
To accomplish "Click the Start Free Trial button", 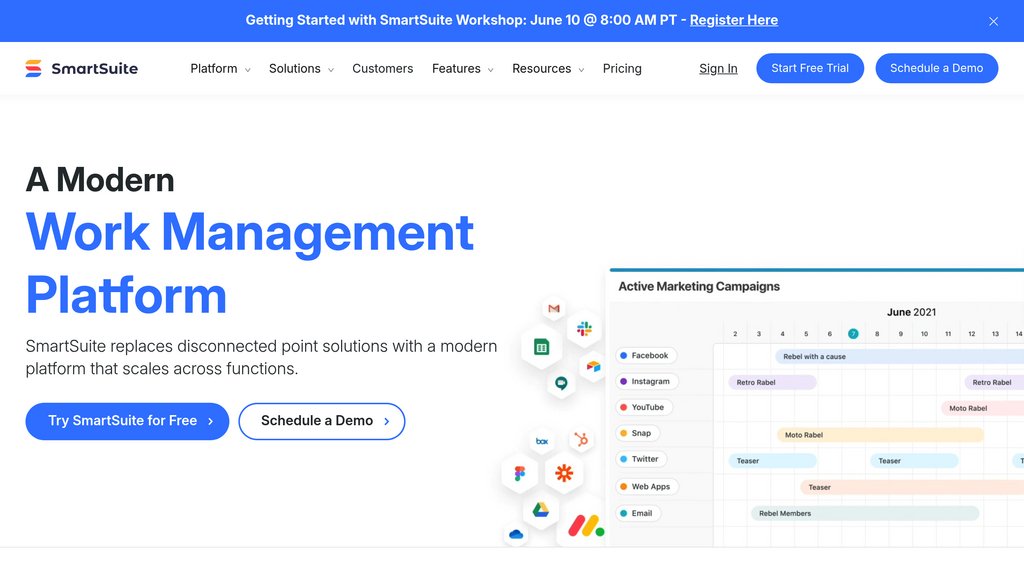I will (810, 68).
